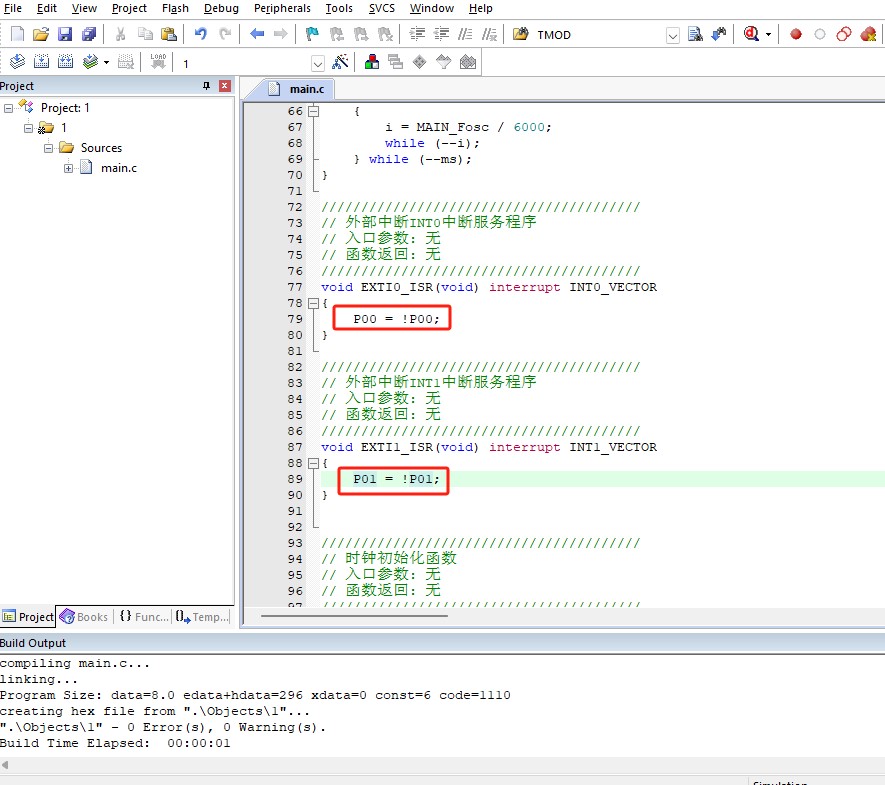Image resolution: width=885 pixels, height=785 pixels.
Task: Close the Project panel
Action: pos(225,86)
